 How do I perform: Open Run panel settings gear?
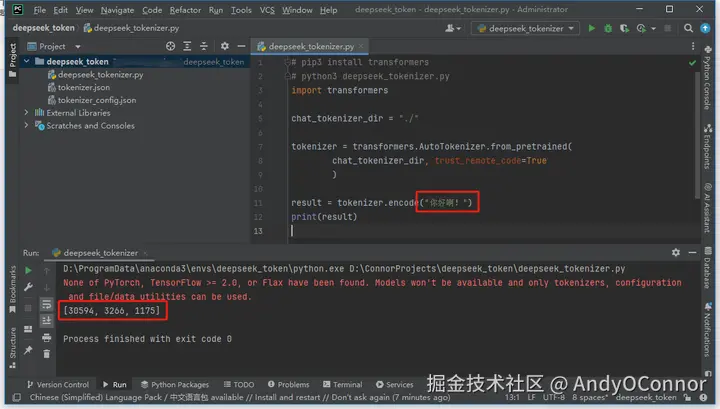click(x=676, y=252)
